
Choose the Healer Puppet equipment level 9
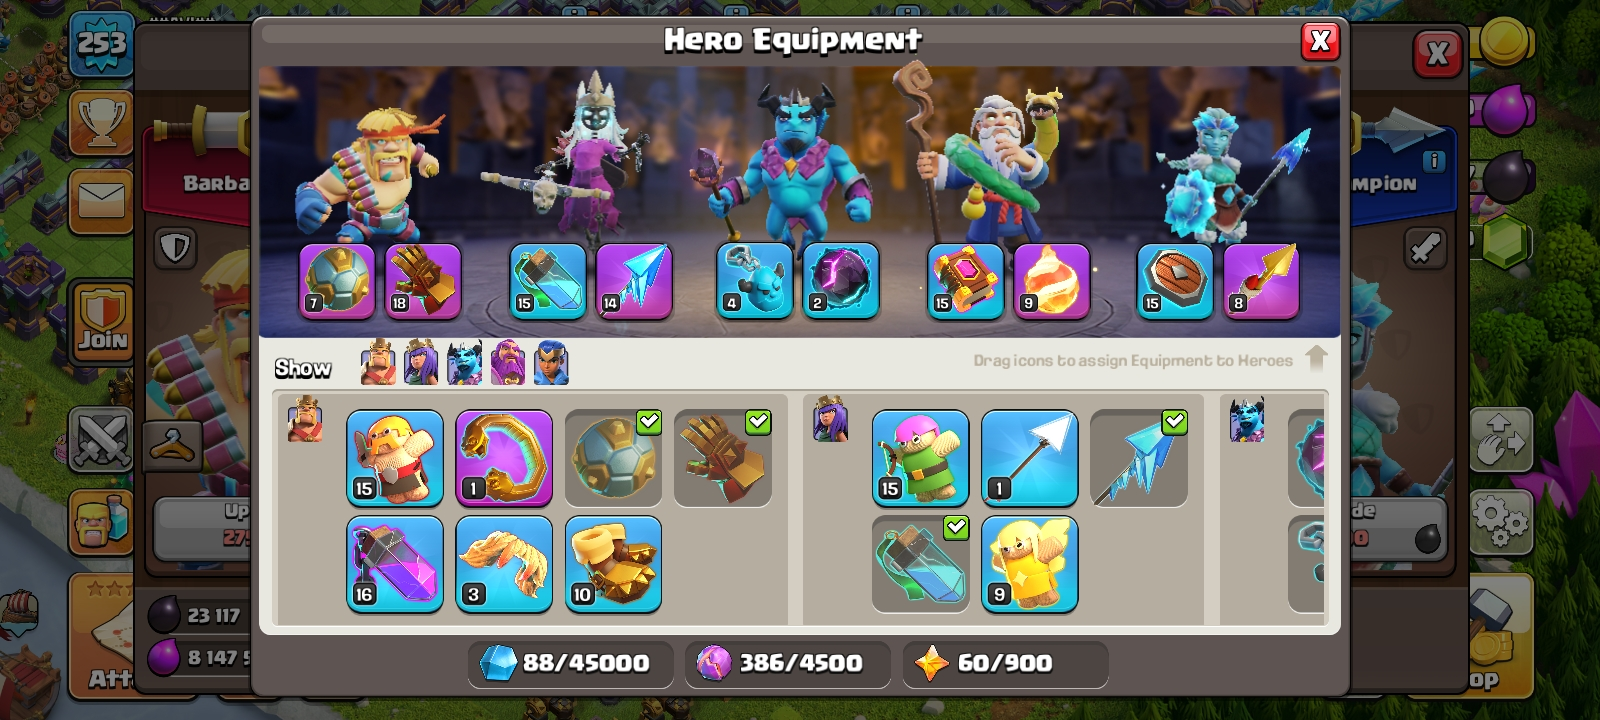(x=1030, y=564)
